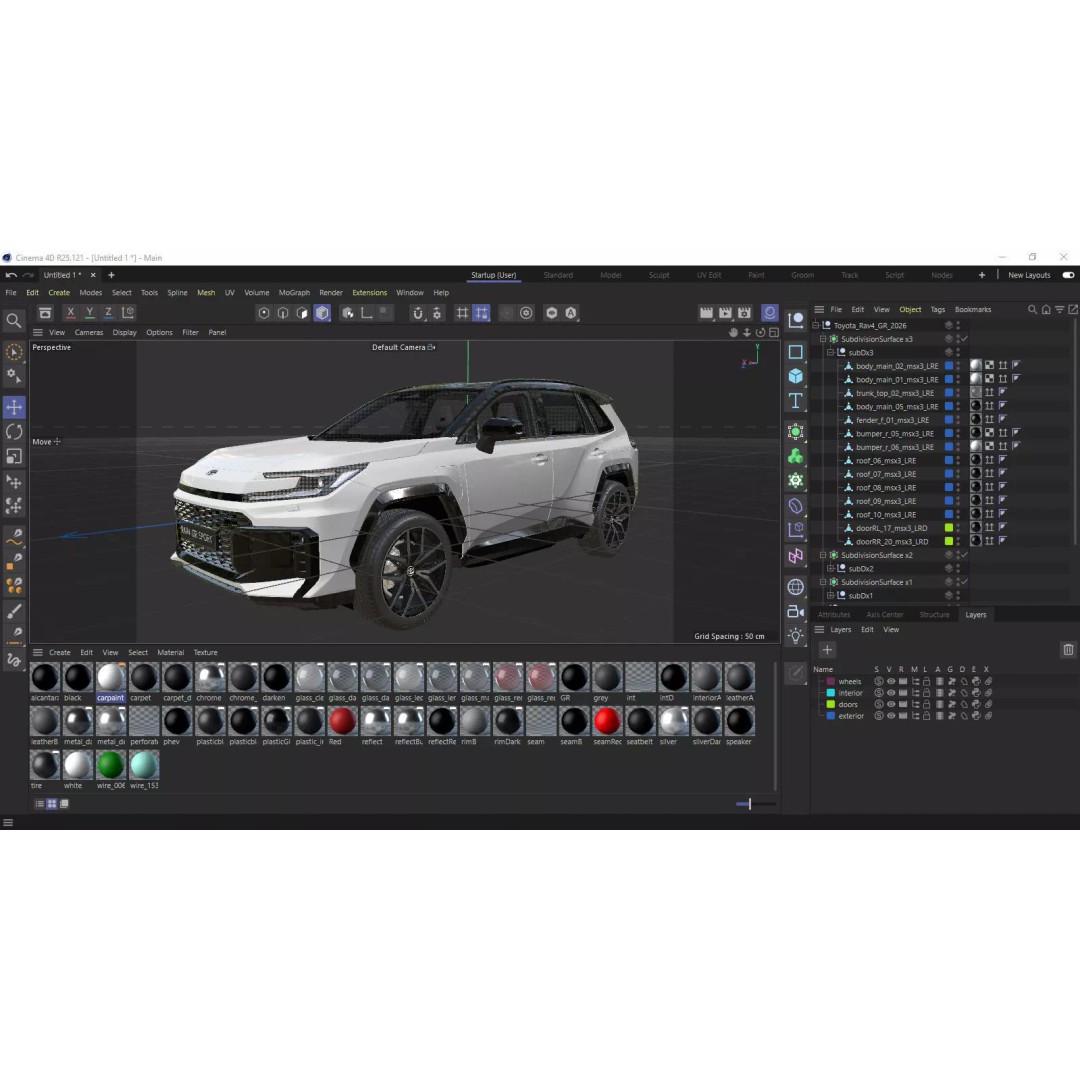This screenshot has height=1080, width=1080.
Task: Open the Rectangle spline primitive
Action: 796,352
